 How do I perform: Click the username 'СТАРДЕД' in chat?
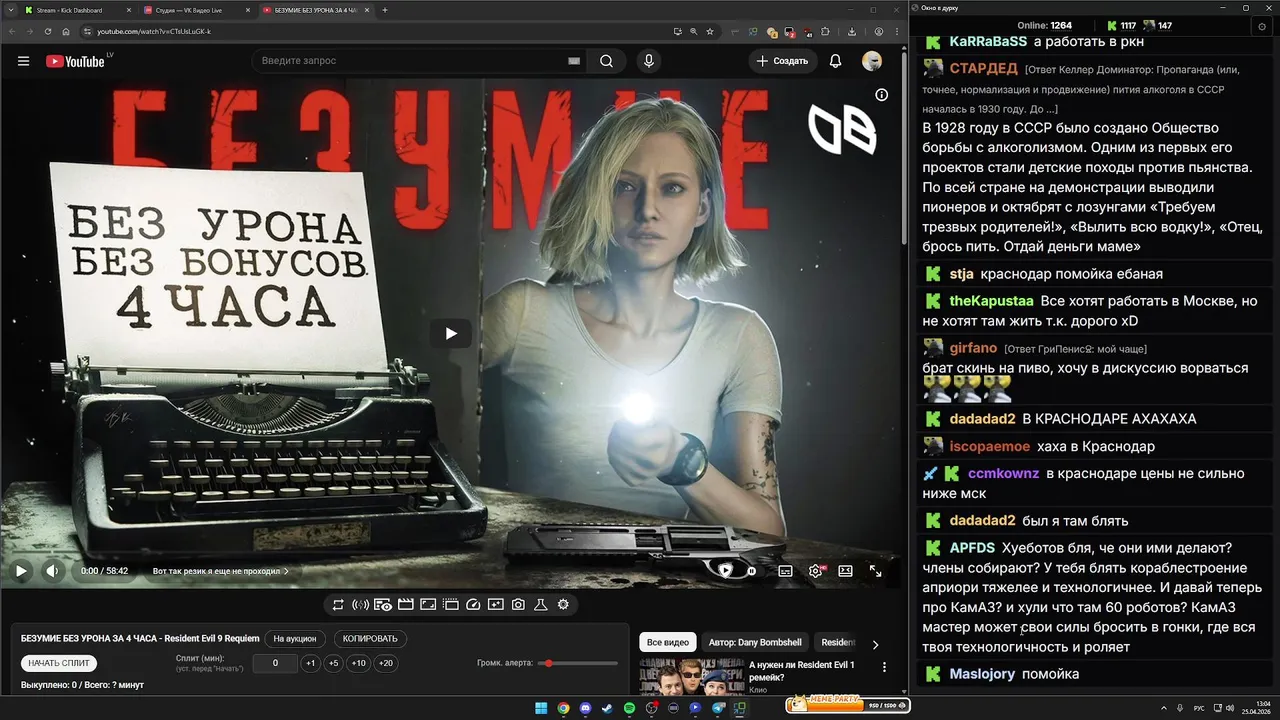[984, 68]
